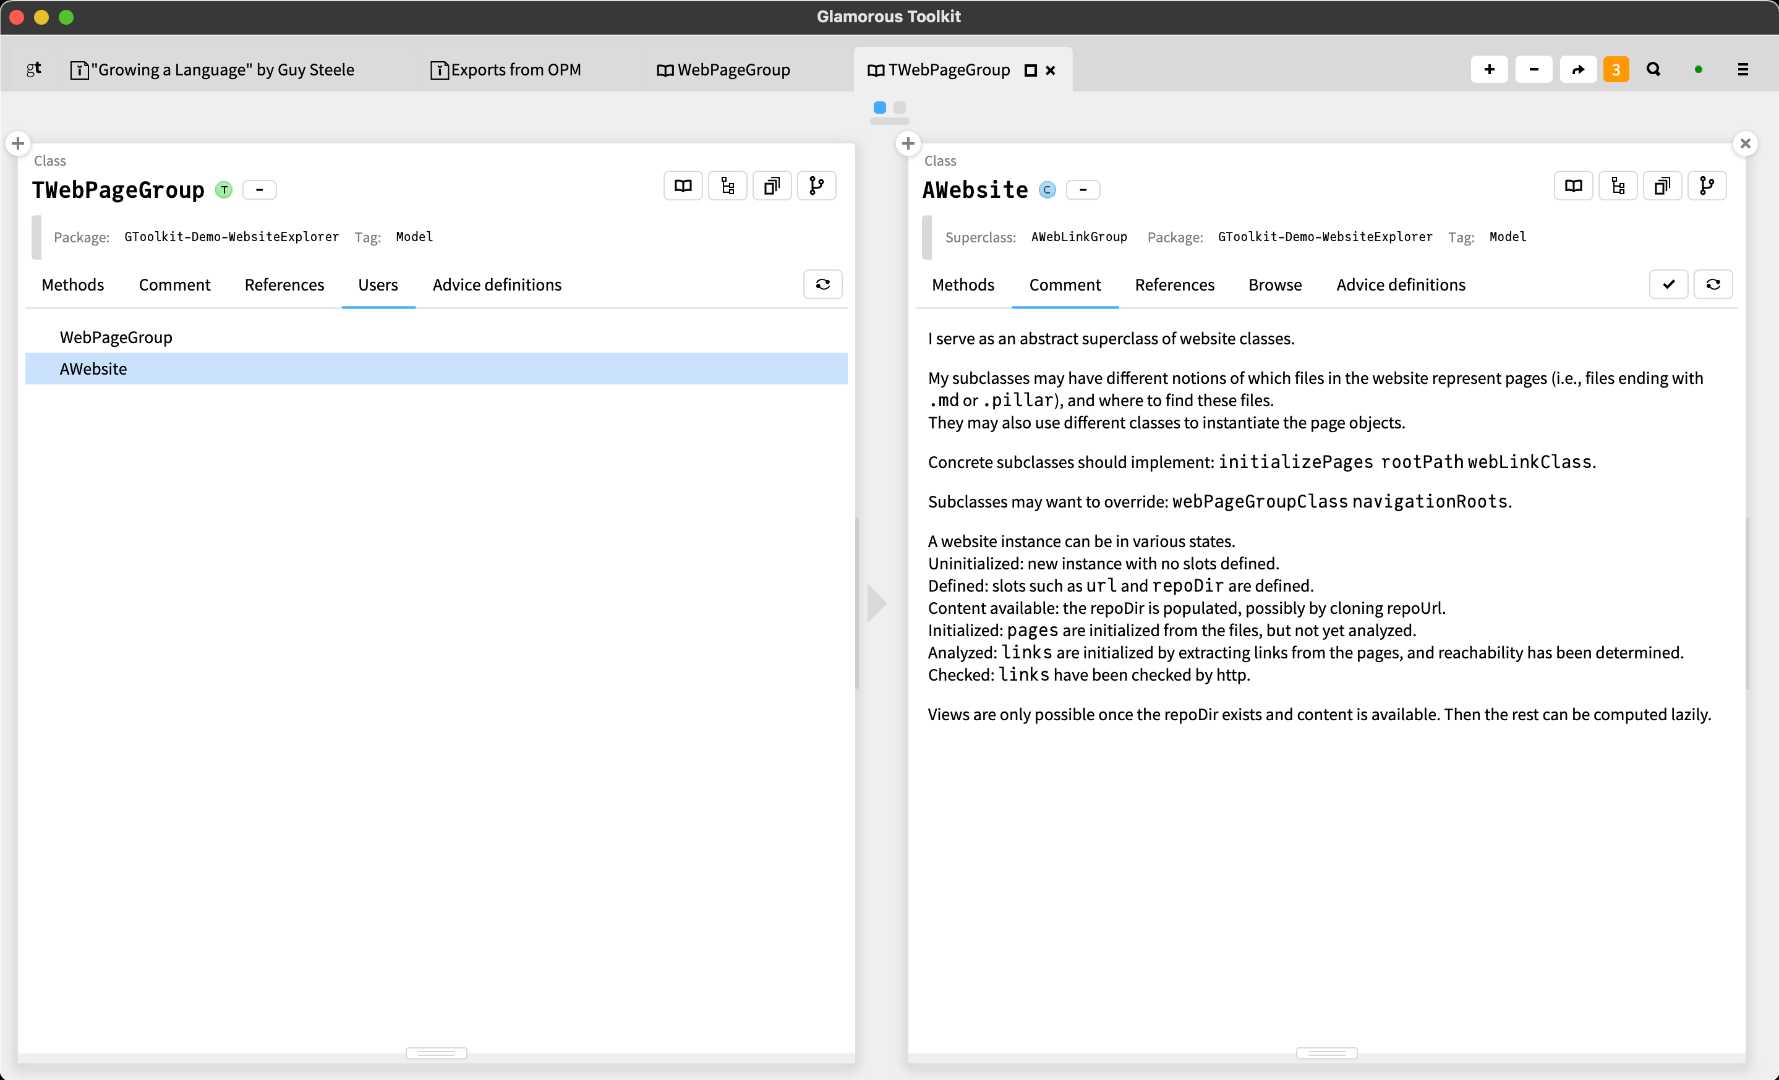
Task: Click blue first page indicator dot
Action: [880, 107]
